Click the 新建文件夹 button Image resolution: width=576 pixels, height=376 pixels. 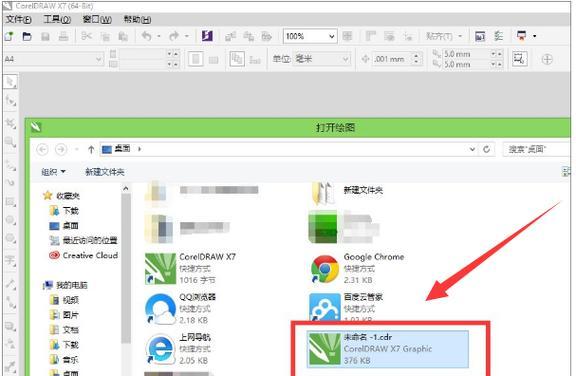tap(105, 172)
